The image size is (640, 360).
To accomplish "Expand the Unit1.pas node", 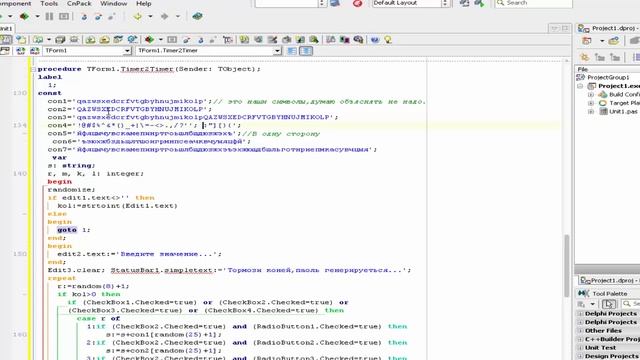I will click(591, 111).
